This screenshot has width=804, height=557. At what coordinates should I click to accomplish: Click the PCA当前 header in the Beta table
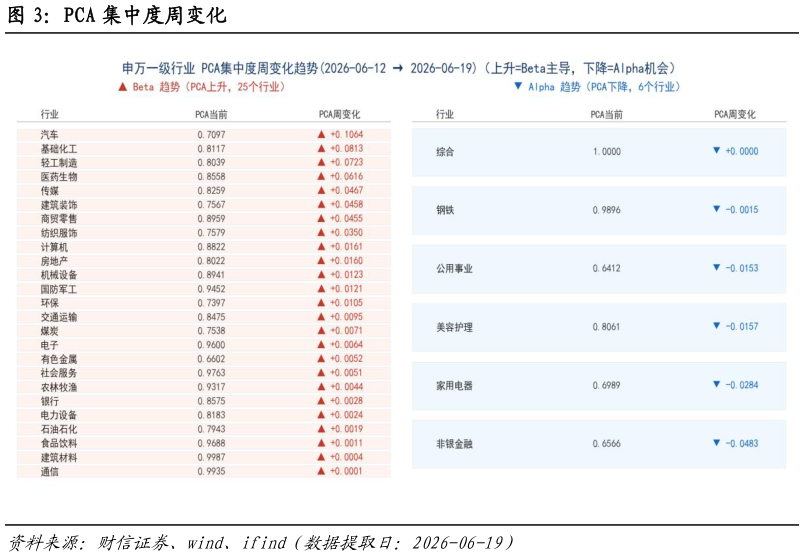[211, 114]
